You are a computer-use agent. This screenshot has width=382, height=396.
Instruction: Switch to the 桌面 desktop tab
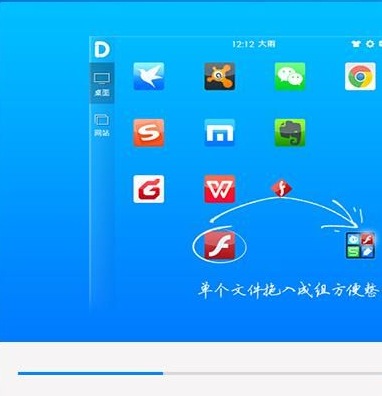pos(102,83)
